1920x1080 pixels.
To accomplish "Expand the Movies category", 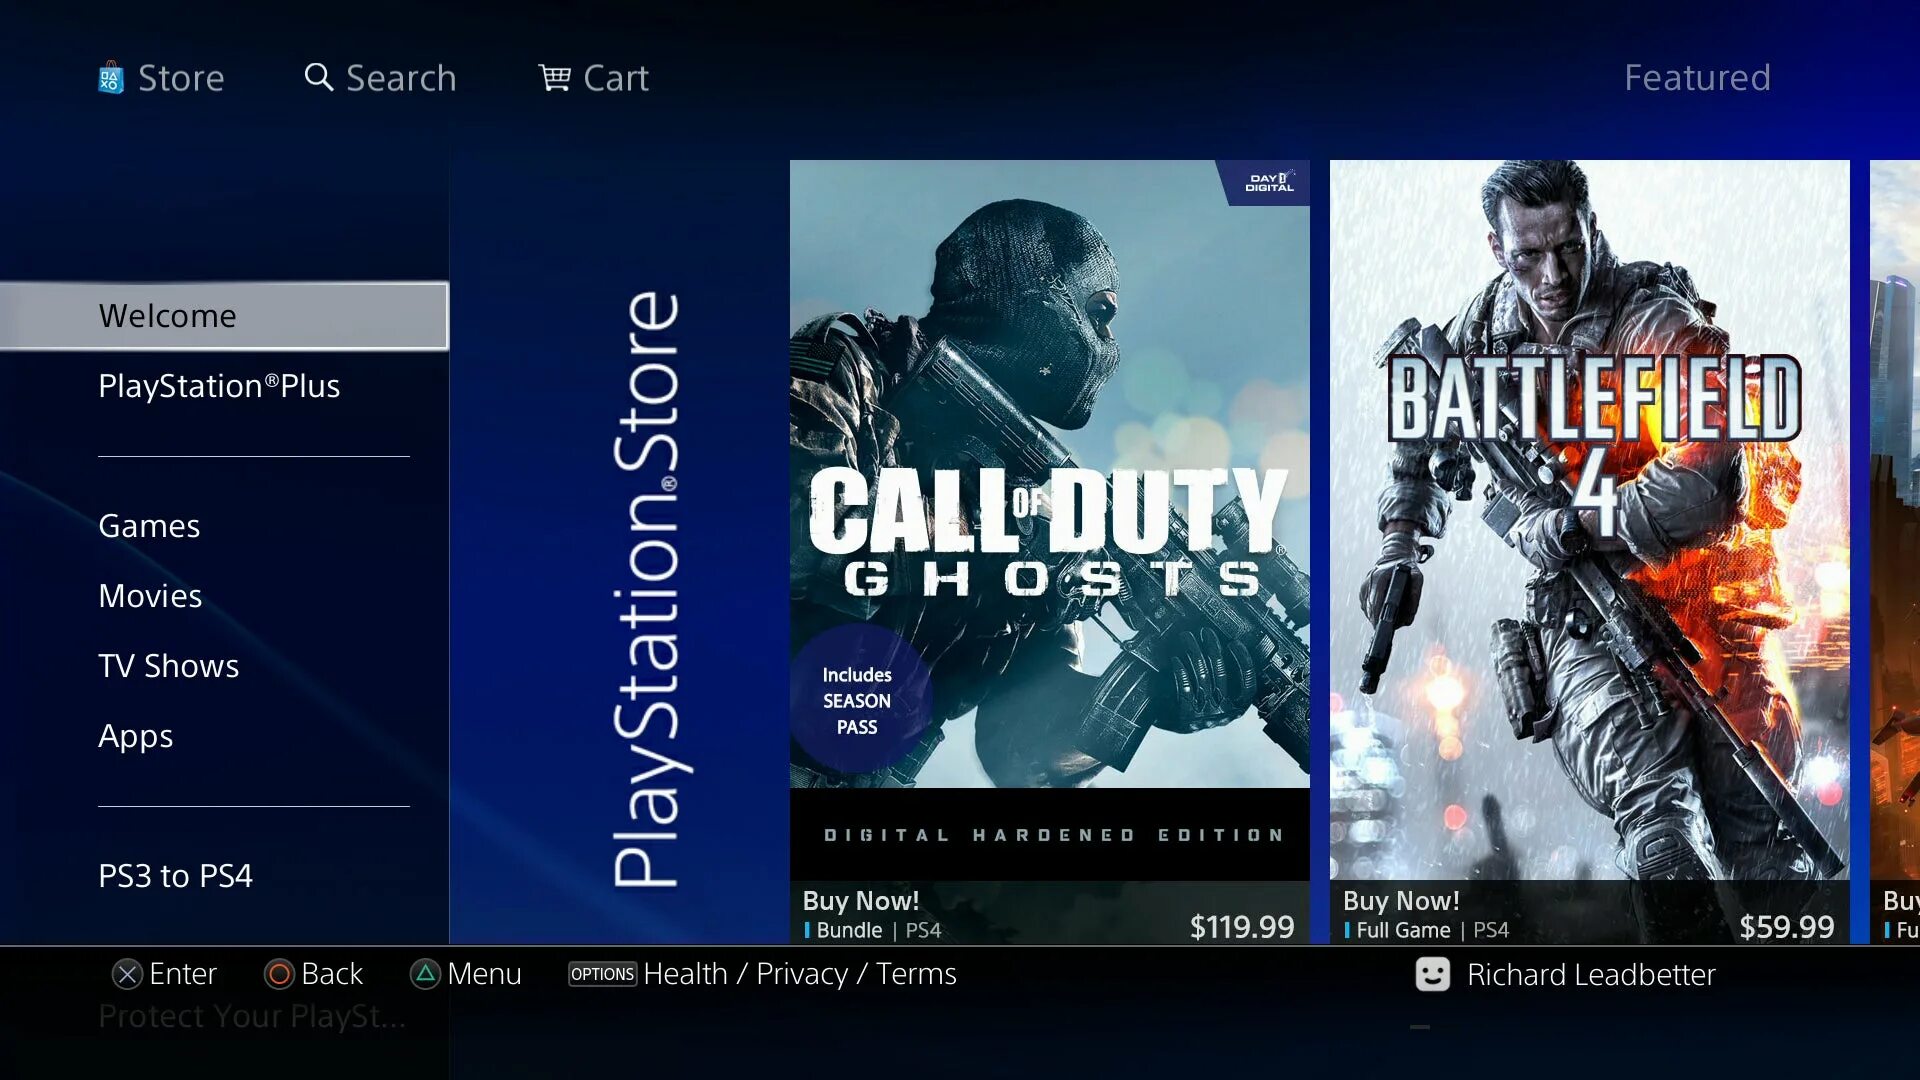I will pos(150,595).
